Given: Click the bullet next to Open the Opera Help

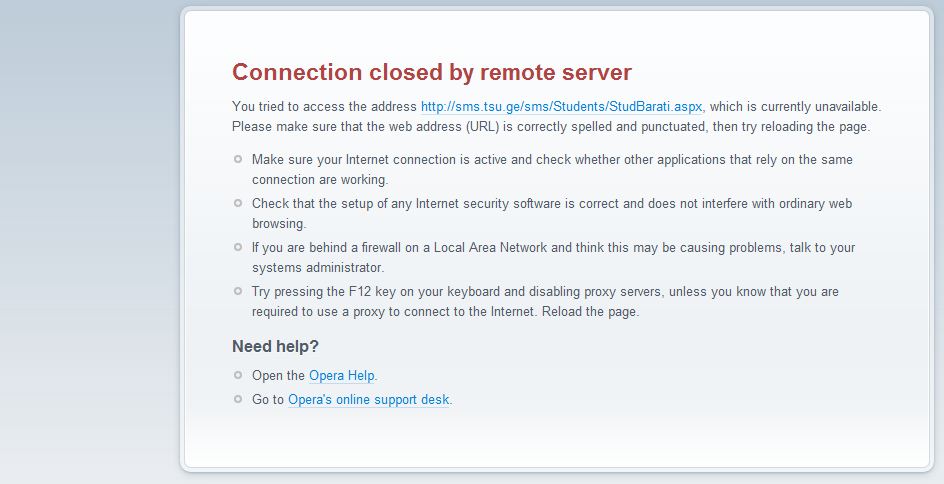Looking at the screenshot, I should coord(238,375).
